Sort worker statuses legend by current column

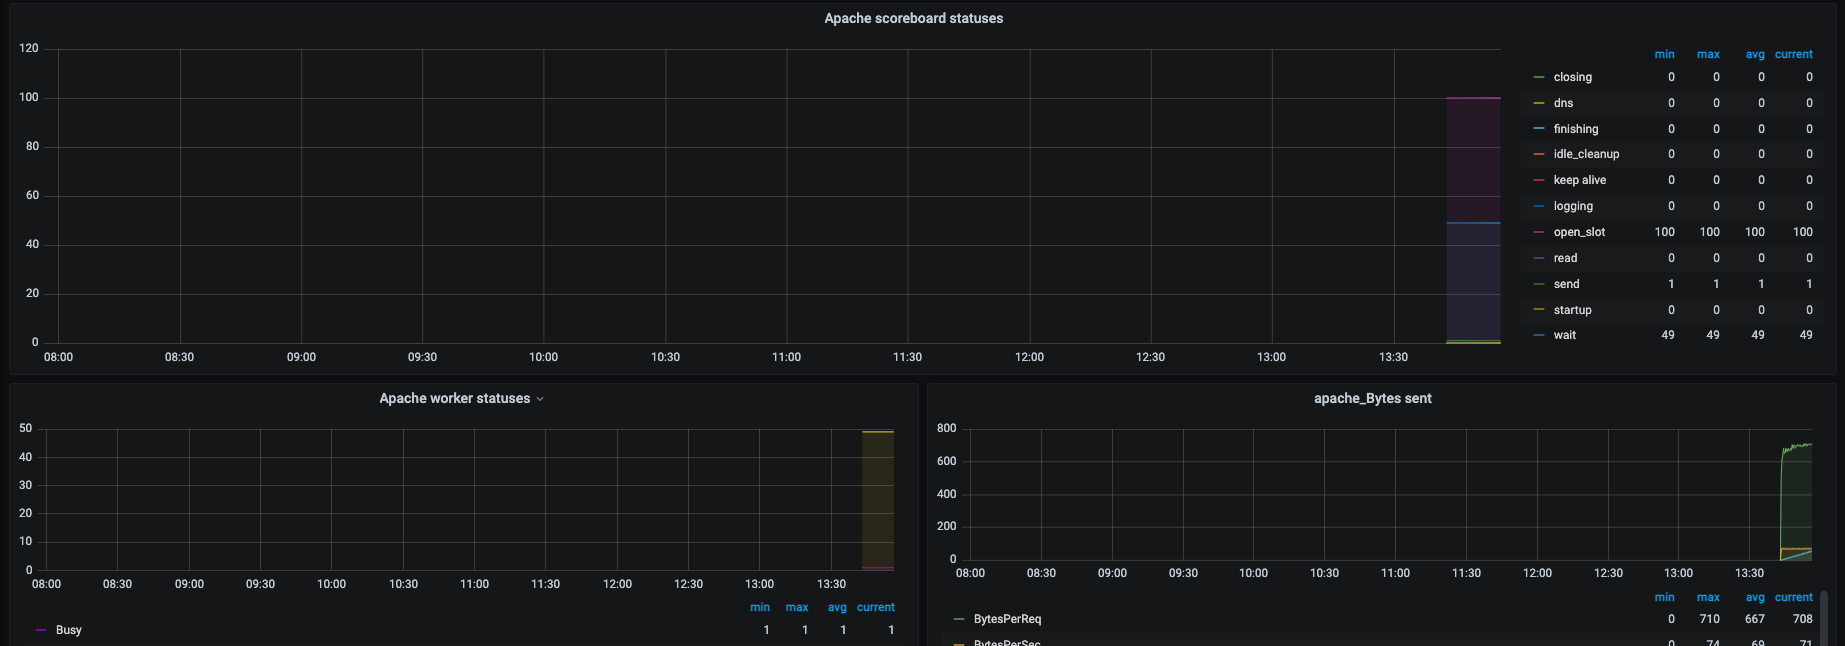[875, 607]
